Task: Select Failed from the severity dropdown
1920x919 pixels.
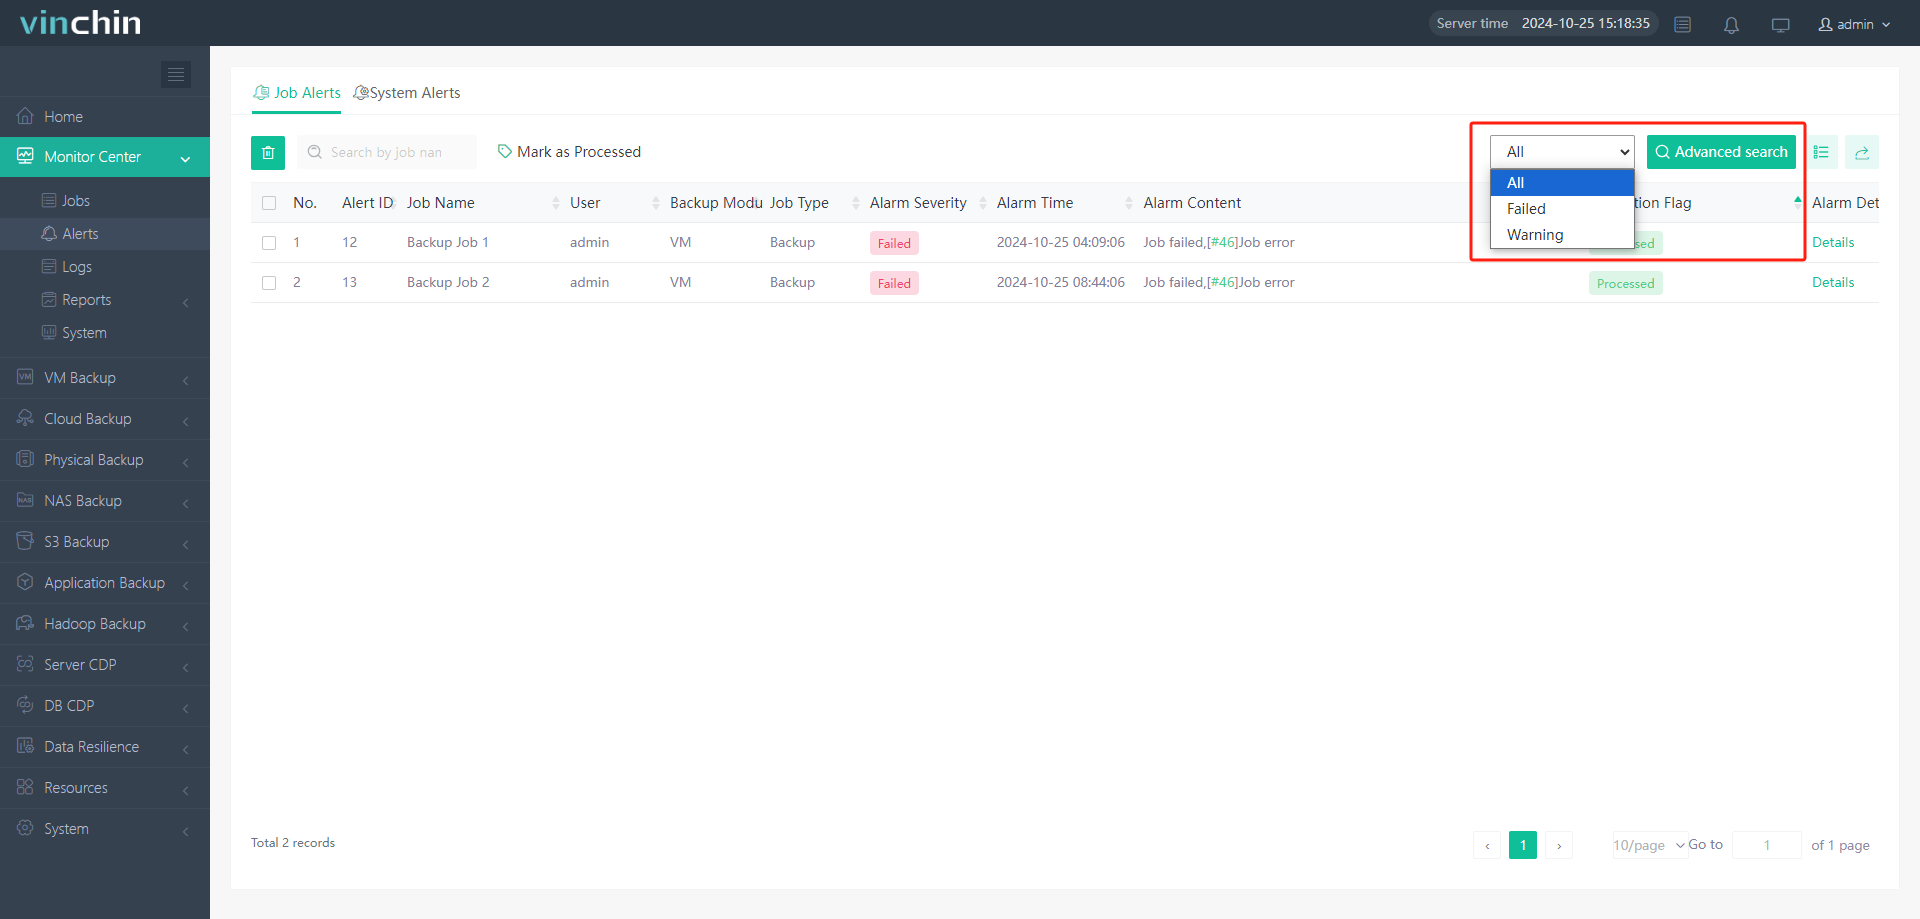Action: tap(1526, 209)
